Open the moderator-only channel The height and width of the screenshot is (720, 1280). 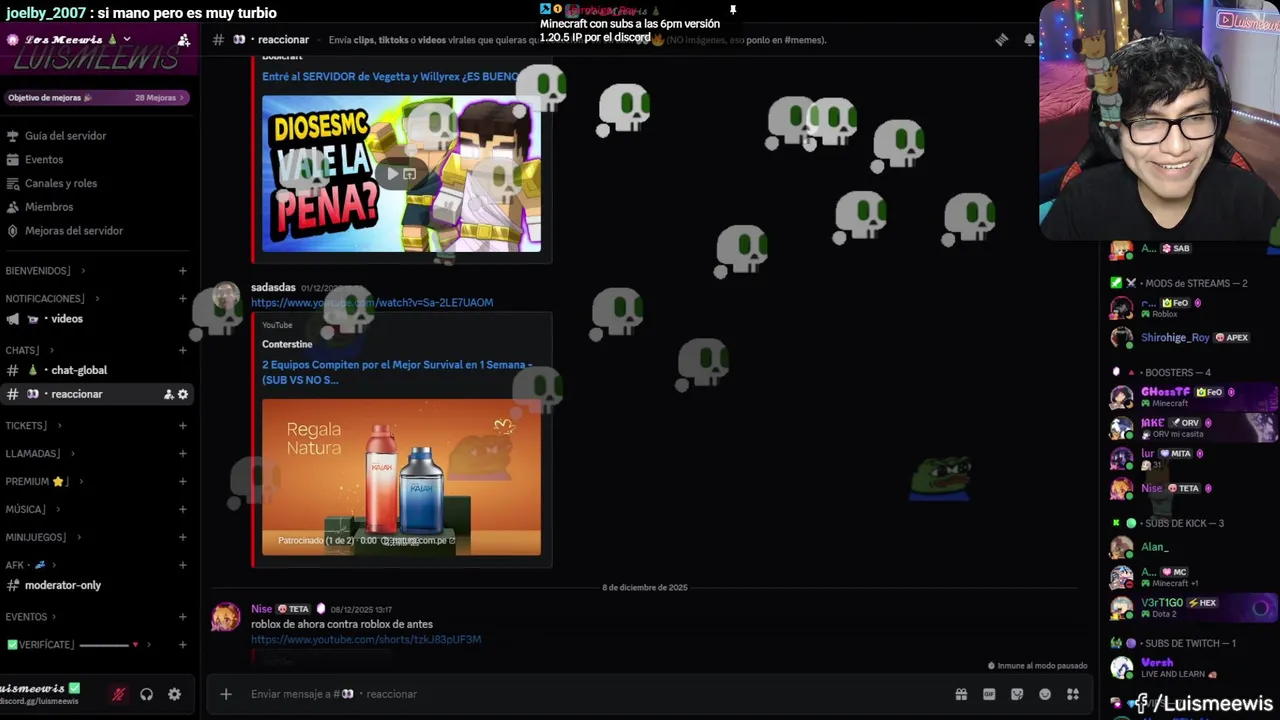click(x=96, y=585)
